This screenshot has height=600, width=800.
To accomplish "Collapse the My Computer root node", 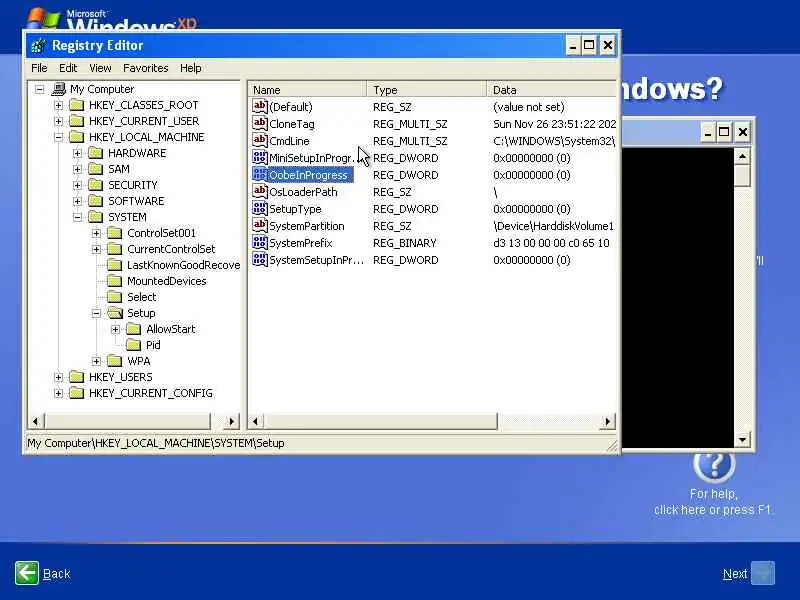I will click(x=39, y=89).
